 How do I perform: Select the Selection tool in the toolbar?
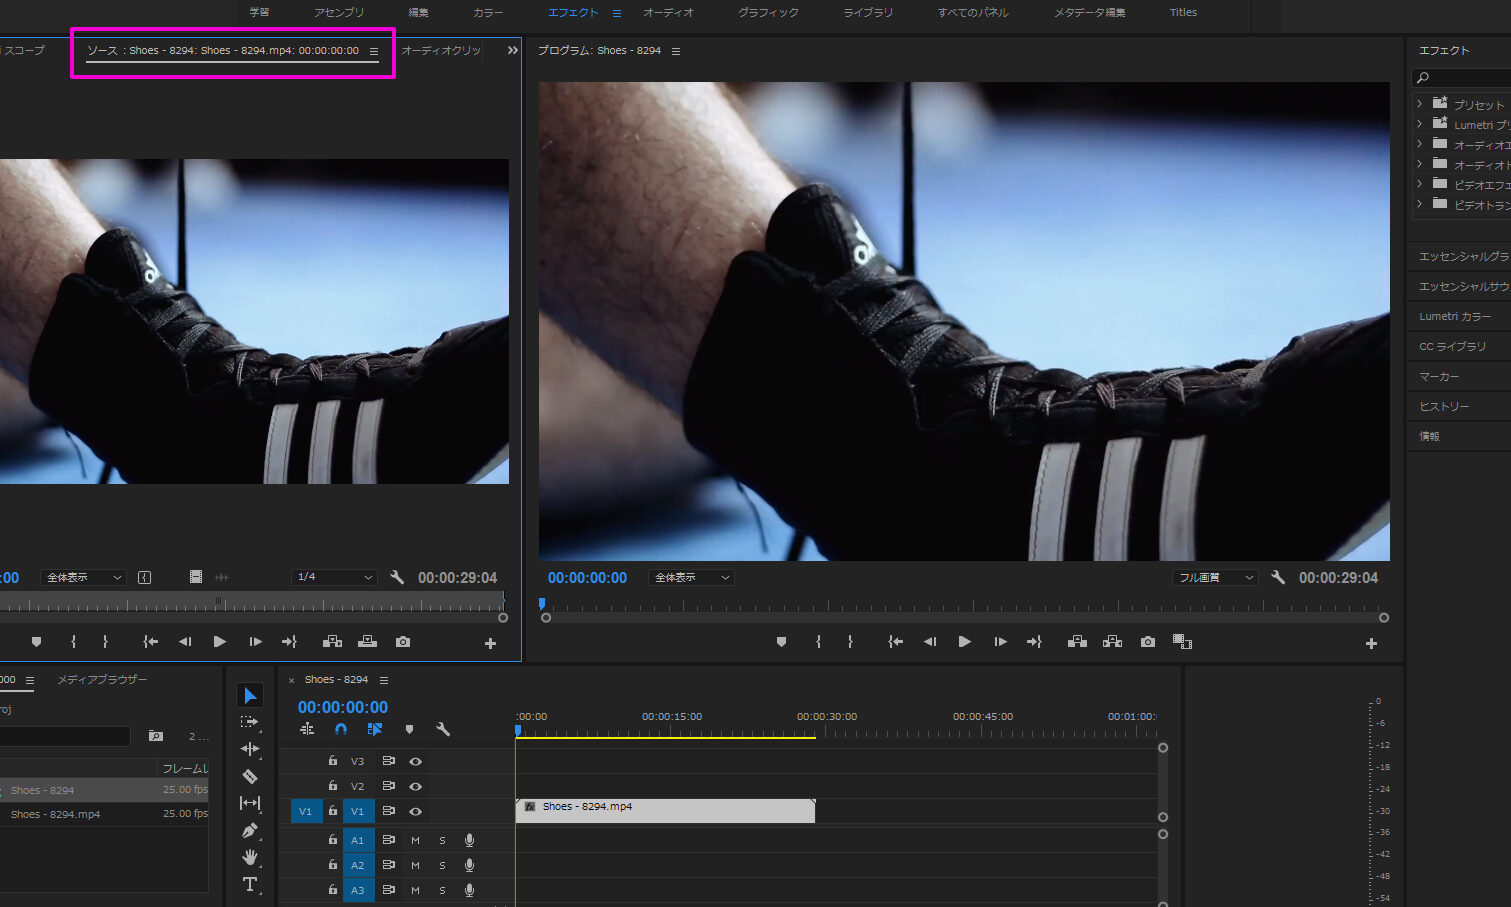(250, 695)
